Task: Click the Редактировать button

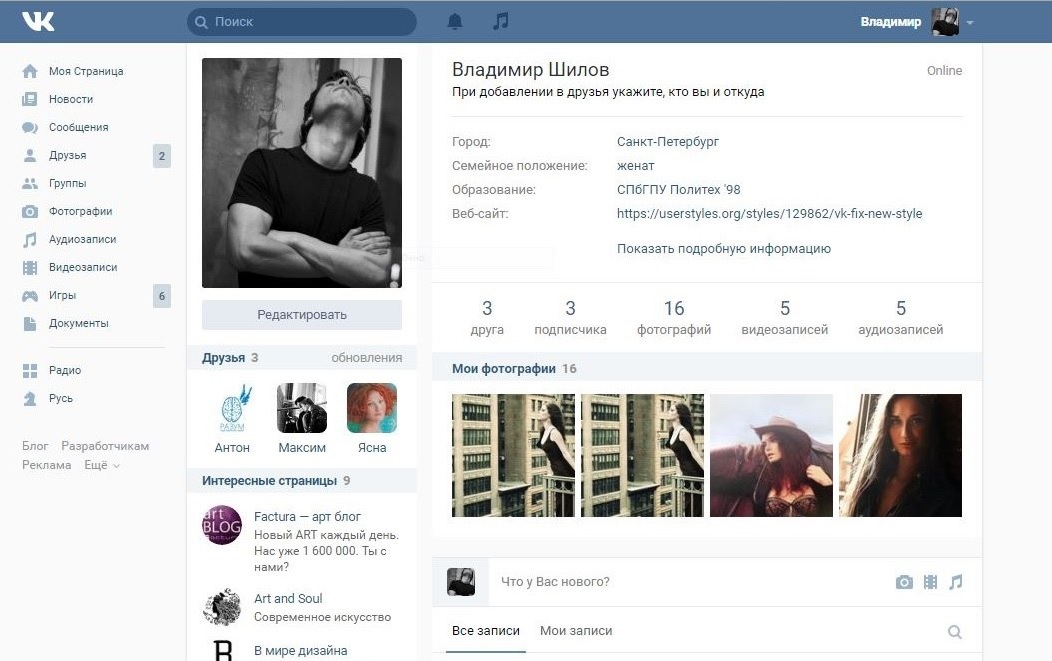Action: 302,315
